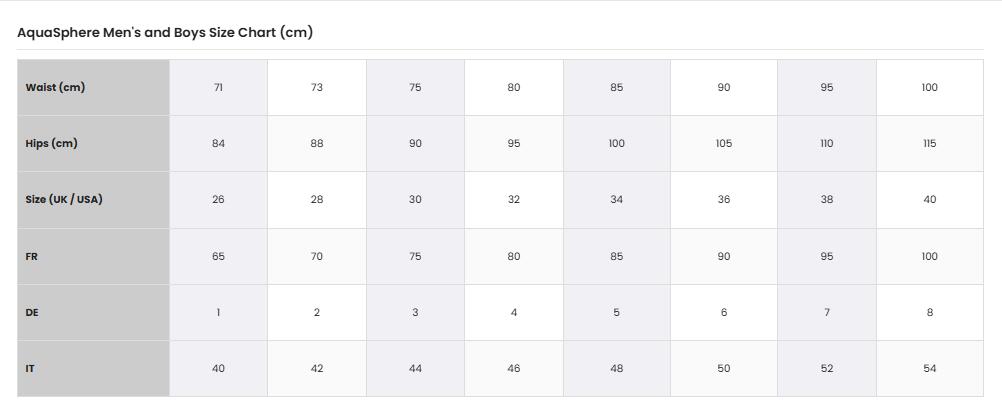The height and width of the screenshot is (419, 1002).
Task: Select UK / USA size 32 cell
Action: tap(514, 200)
